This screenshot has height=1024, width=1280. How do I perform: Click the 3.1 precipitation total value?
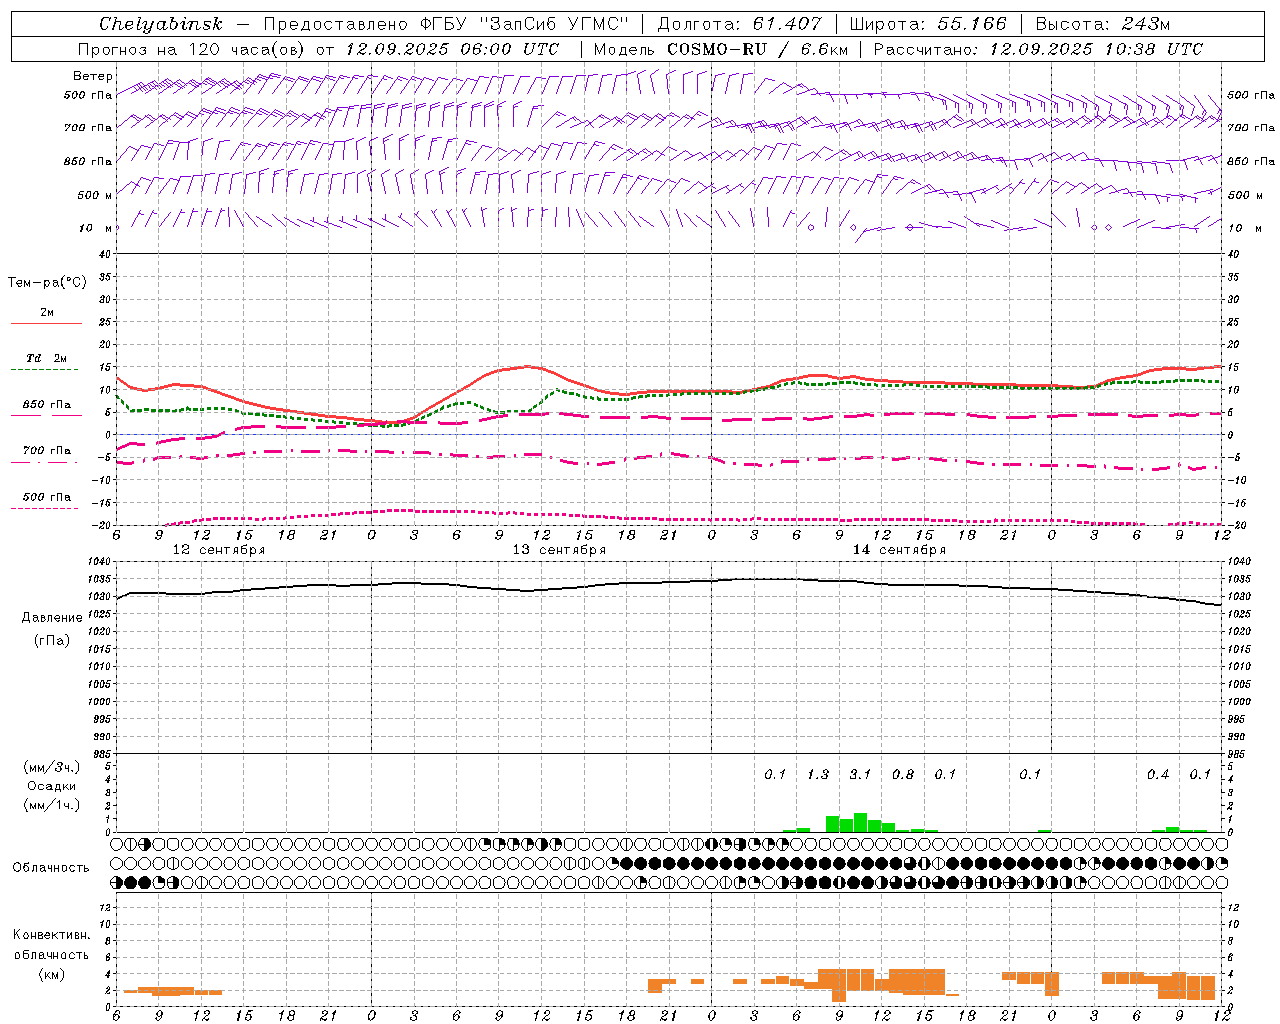860,774
